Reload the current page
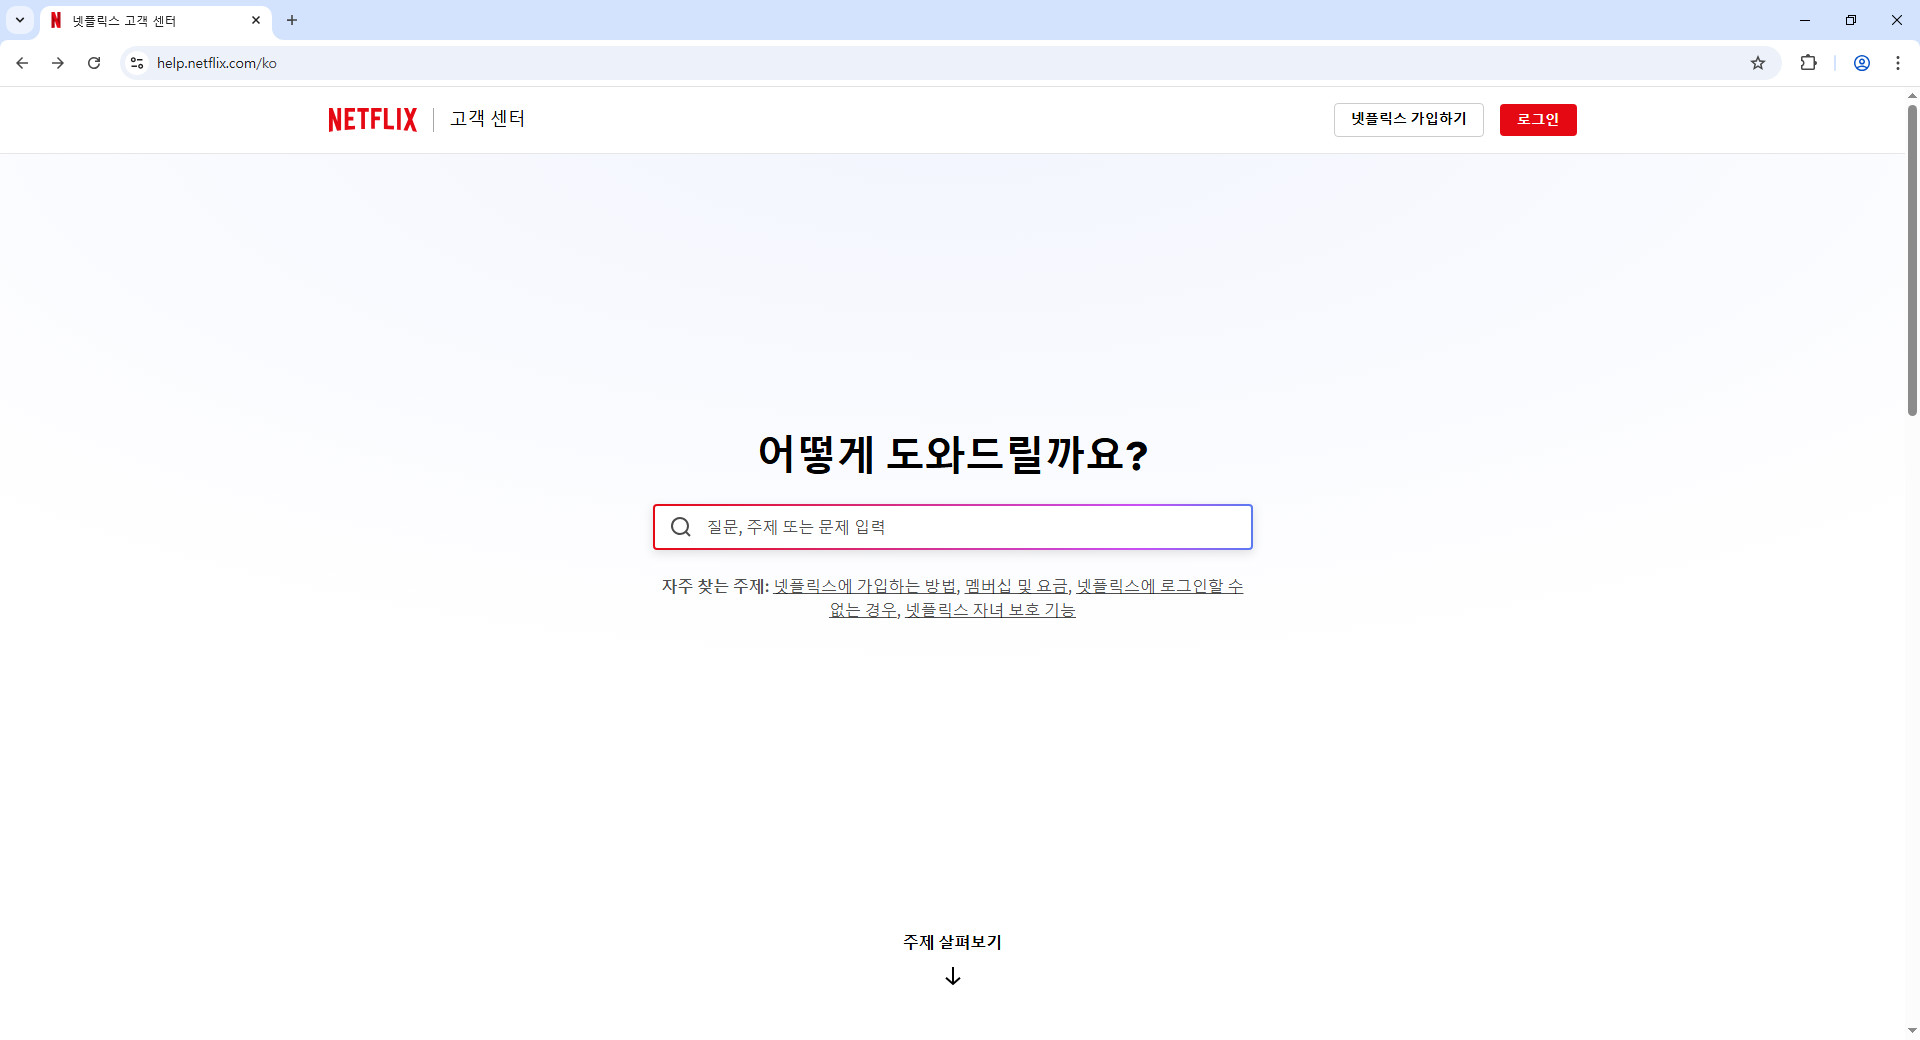1920x1040 pixels. [x=94, y=62]
